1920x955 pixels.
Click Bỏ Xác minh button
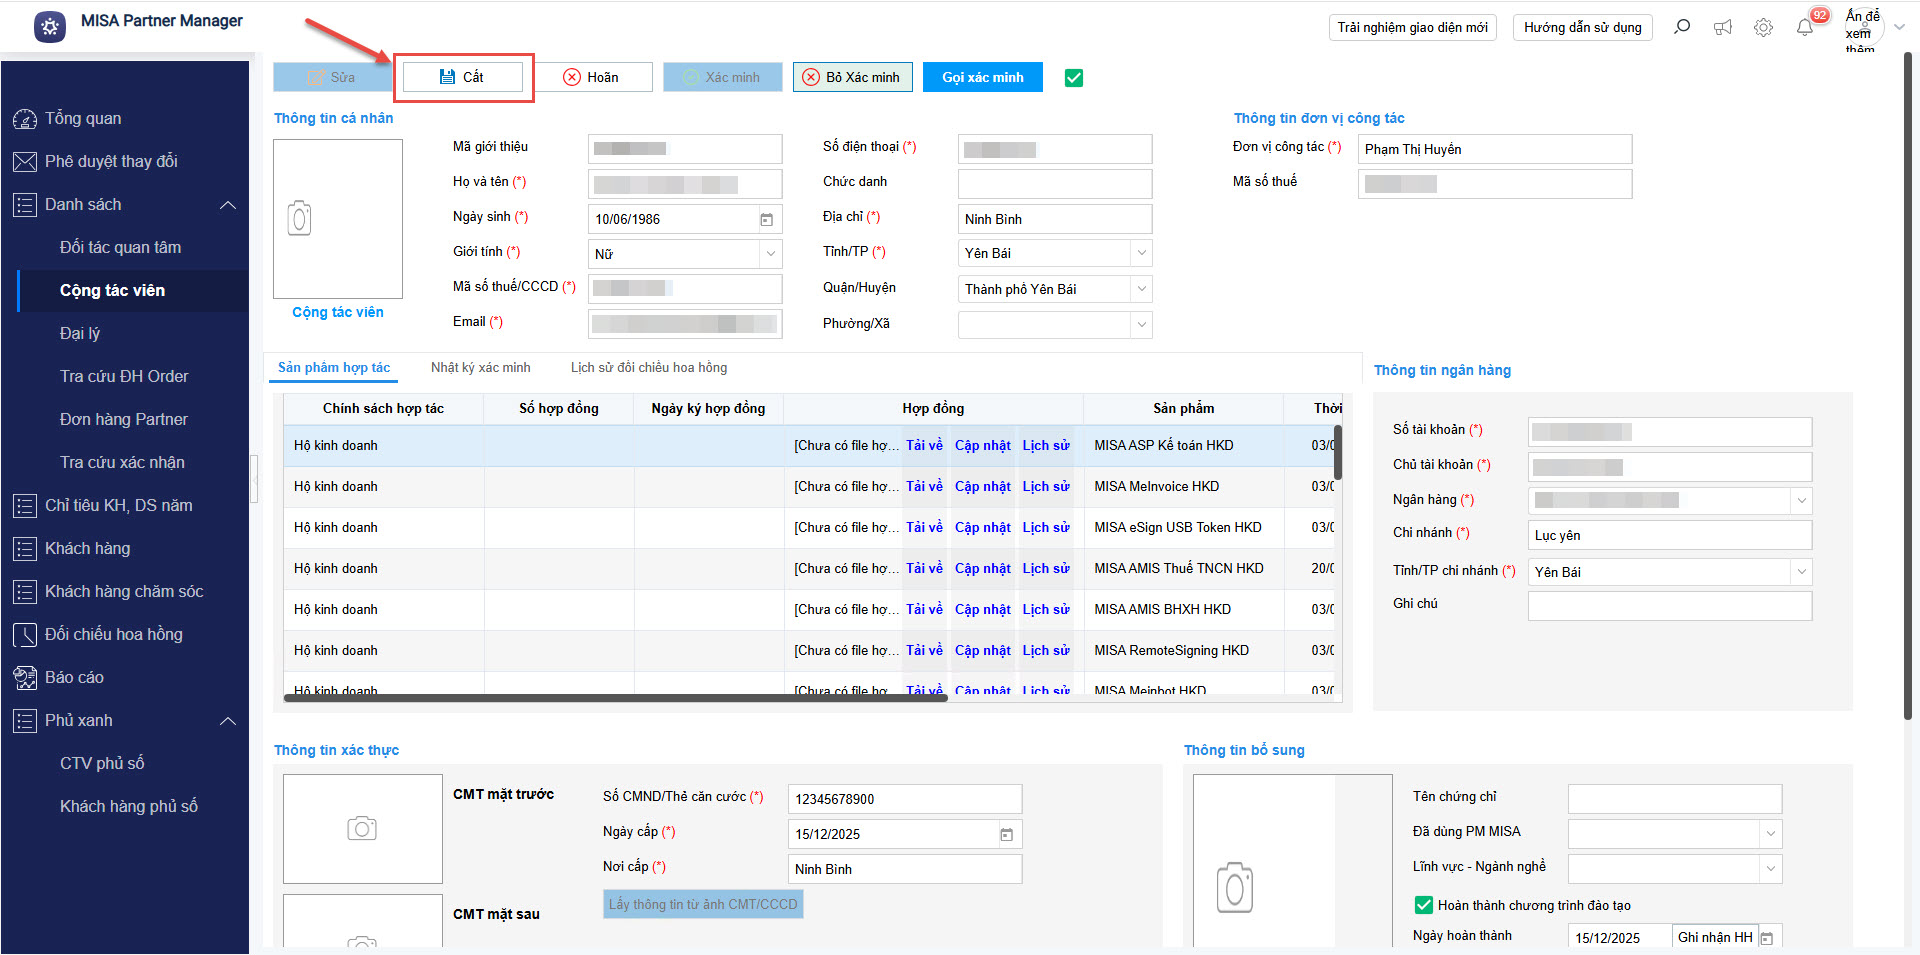point(852,77)
